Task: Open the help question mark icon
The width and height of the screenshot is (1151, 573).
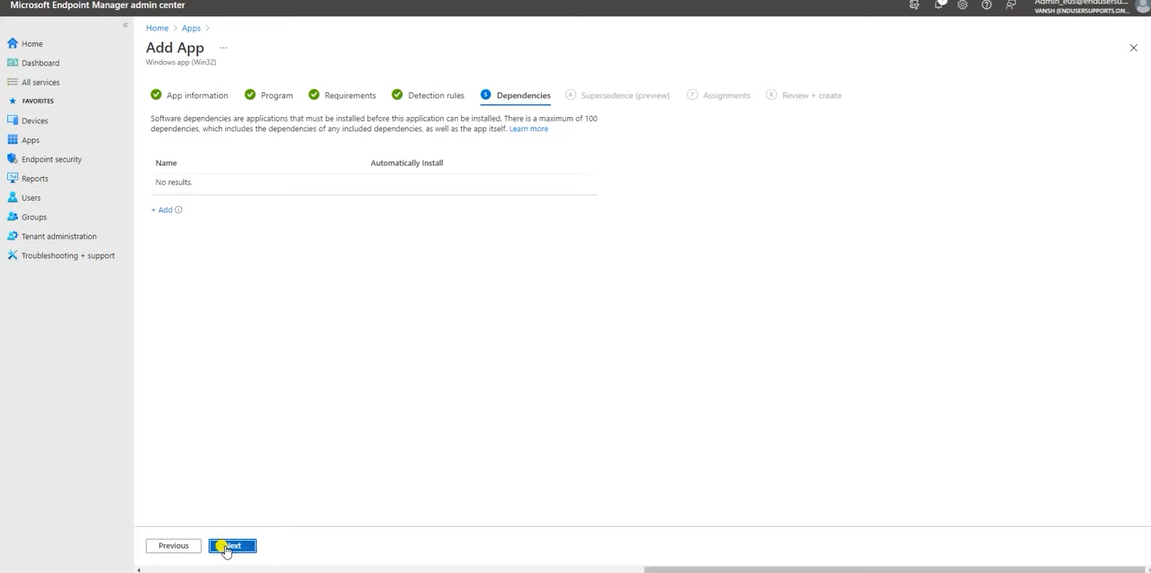Action: coord(987,4)
